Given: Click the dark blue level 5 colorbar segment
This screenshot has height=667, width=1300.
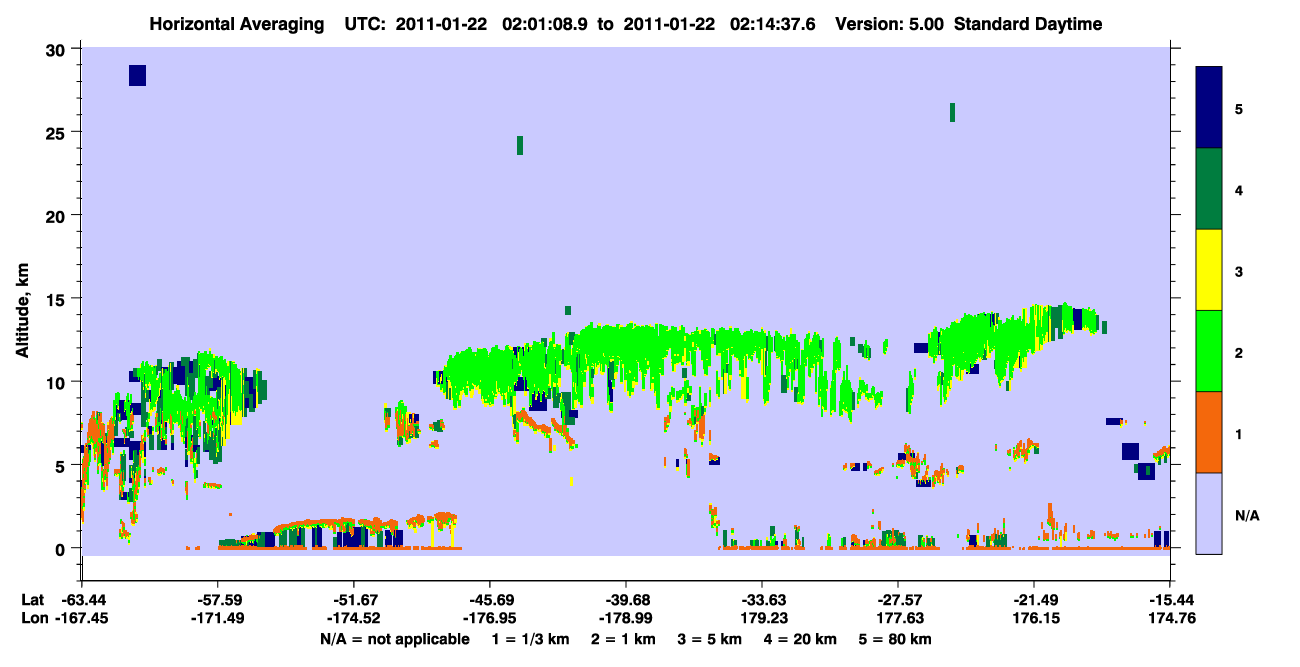Looking at the screenshot, I should click(x=1209, y=107).
